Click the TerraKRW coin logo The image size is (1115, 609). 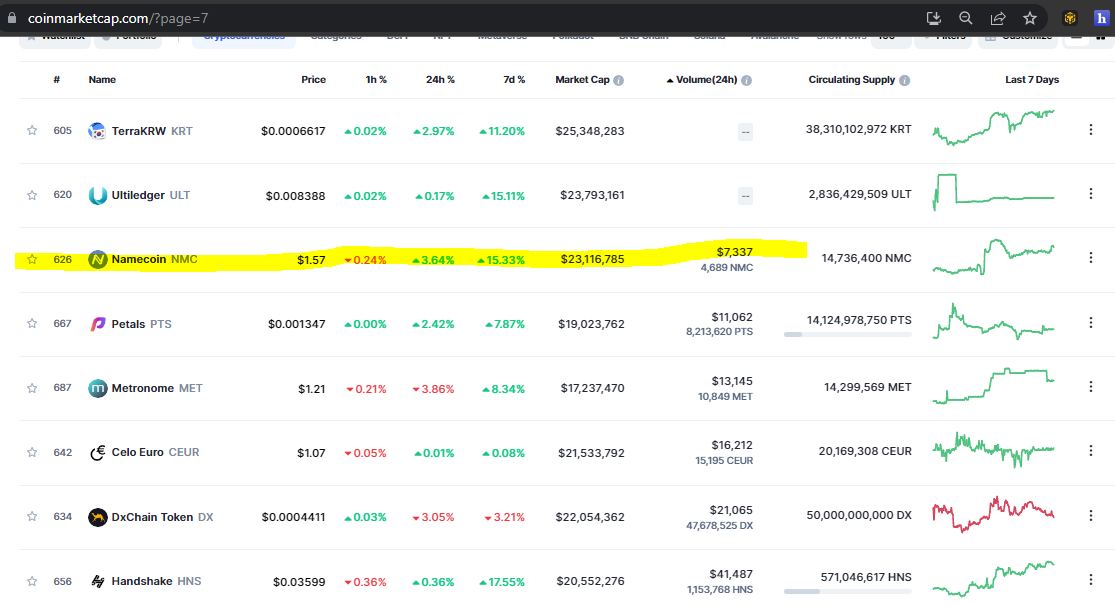97,131
